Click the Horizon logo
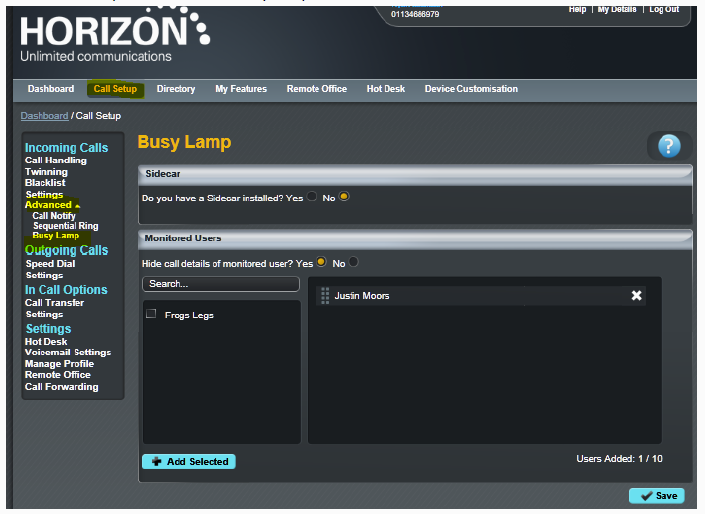This screenshot has width=705, height=514. coord(115,34)
